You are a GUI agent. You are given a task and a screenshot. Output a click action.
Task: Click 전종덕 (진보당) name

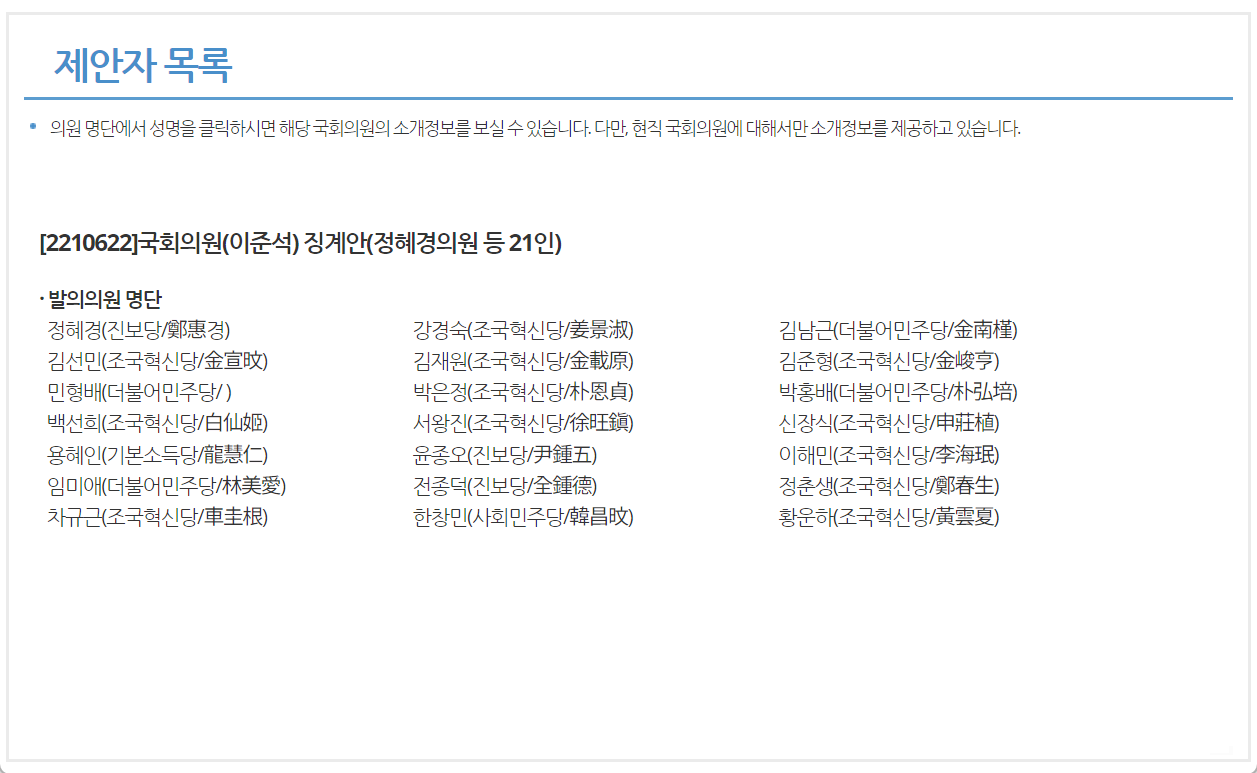tap(505, 486)
